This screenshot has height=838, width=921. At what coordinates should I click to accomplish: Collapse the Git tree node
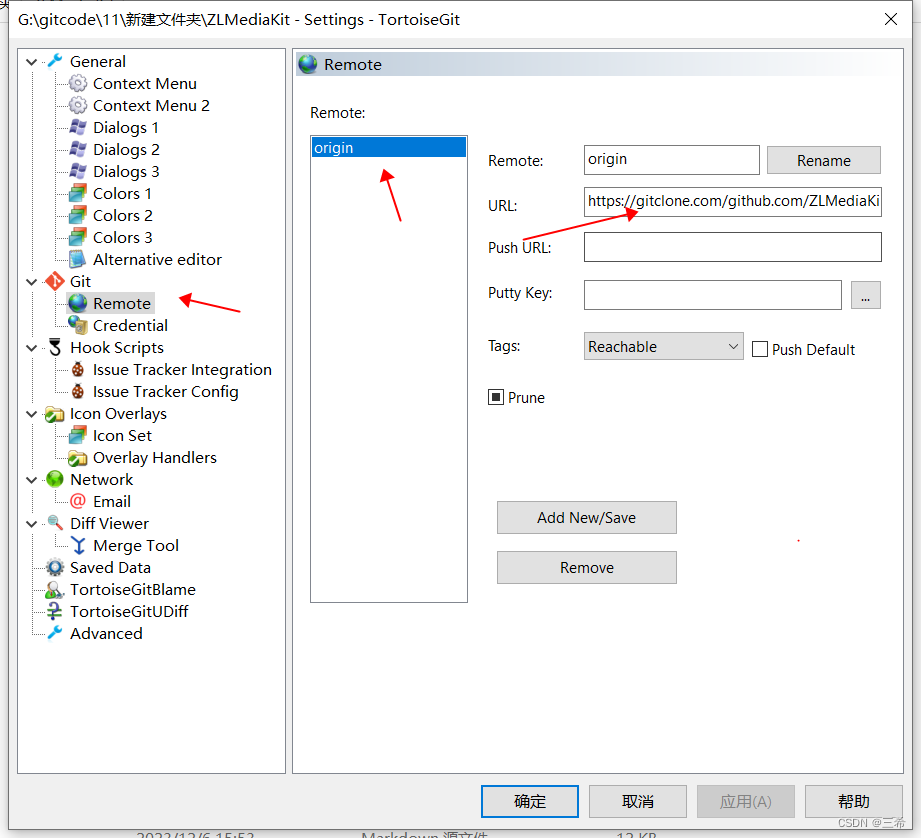[32, 282]
